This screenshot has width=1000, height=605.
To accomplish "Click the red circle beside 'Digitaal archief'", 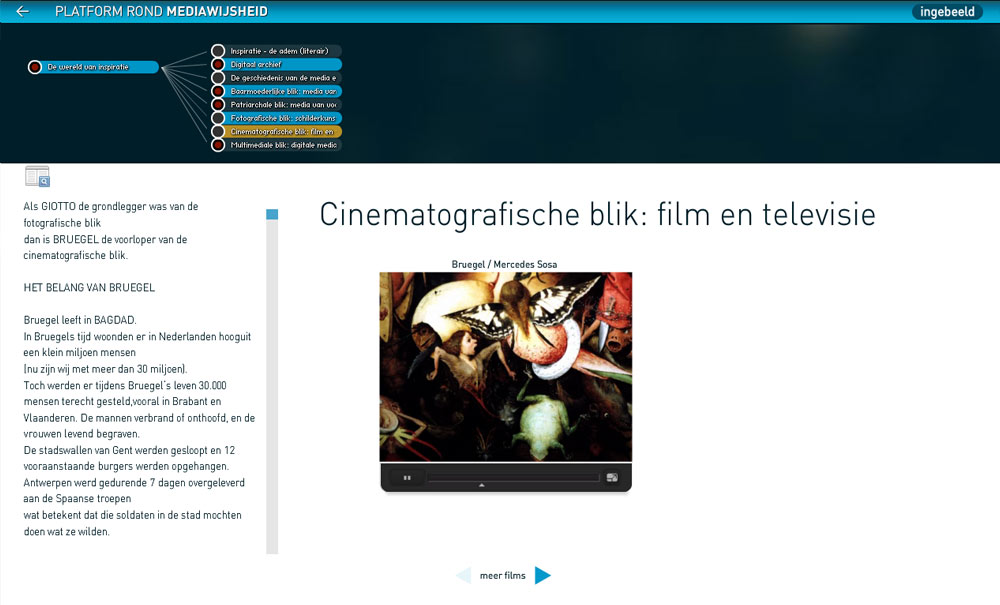I will click(218, 64).
